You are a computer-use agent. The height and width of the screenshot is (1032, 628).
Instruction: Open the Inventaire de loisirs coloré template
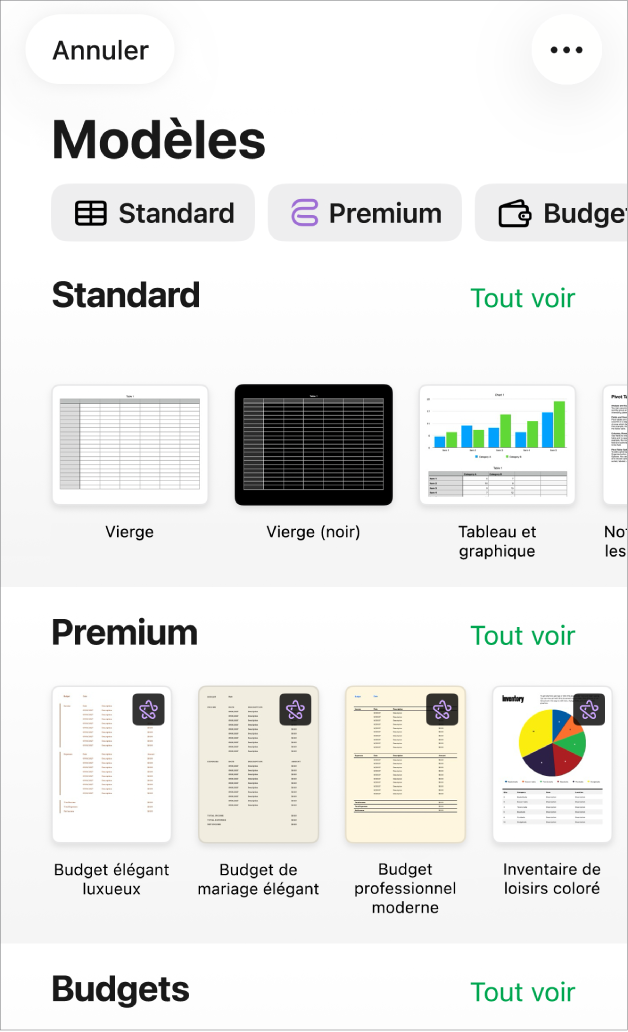[x=552, y=765]
